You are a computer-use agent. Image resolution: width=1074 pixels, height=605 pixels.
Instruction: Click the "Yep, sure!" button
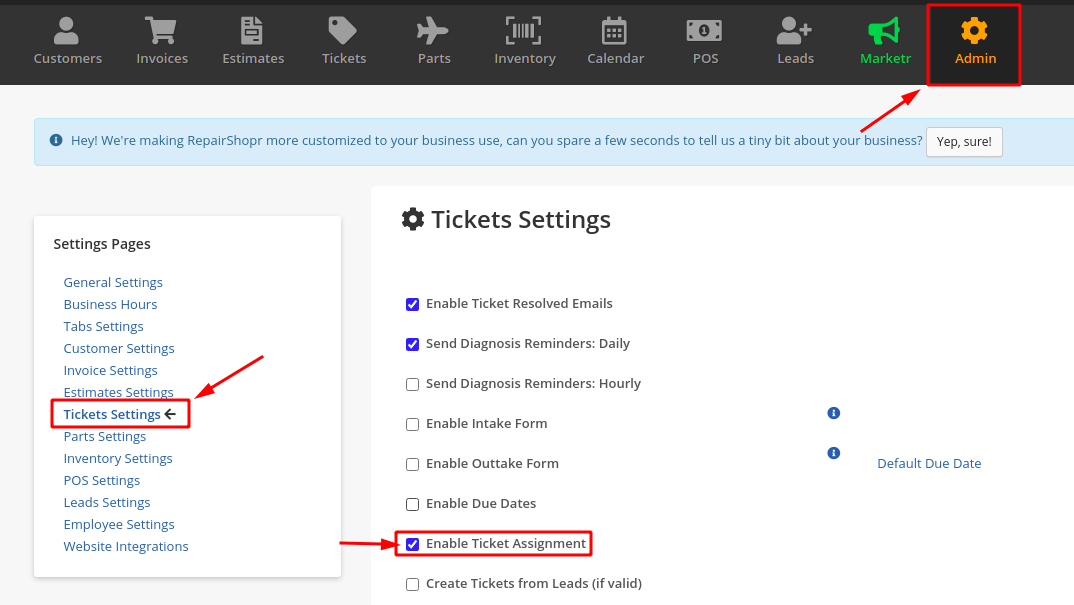click(964, 142)
